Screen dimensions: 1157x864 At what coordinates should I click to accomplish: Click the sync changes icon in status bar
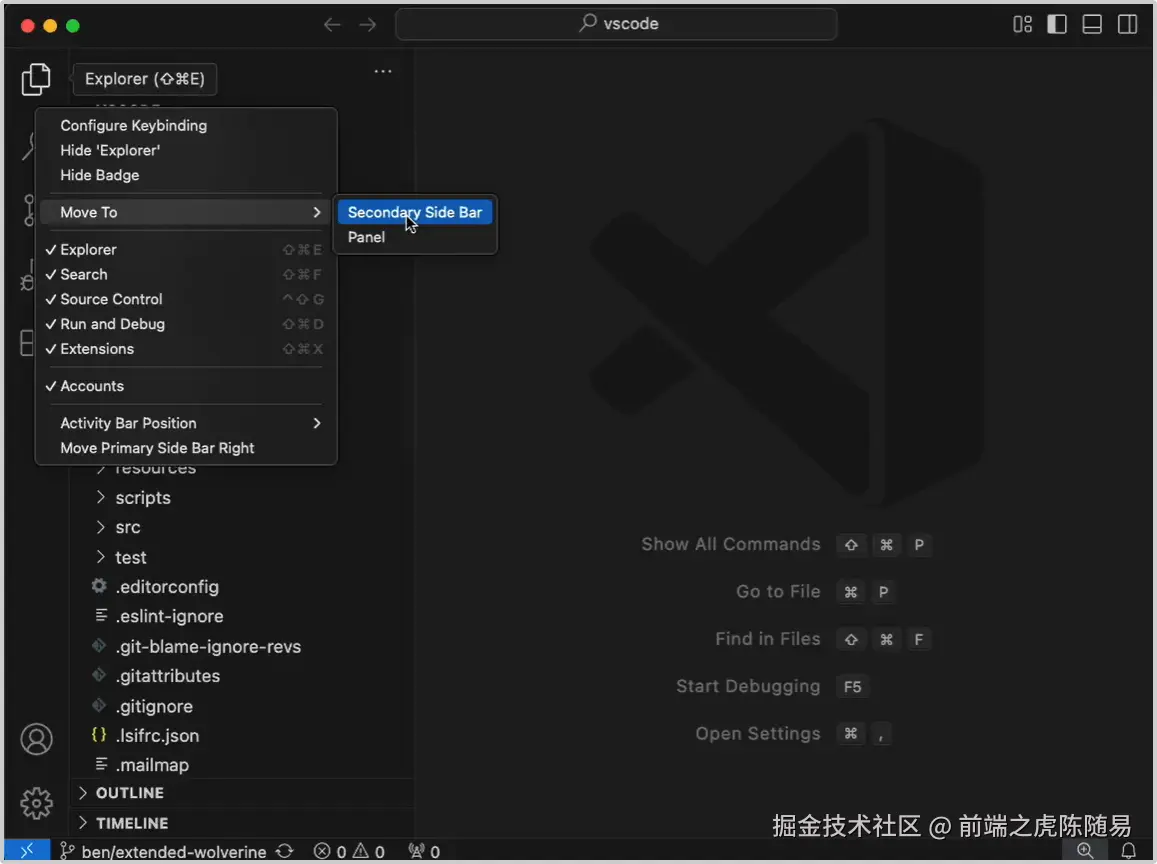(285, 851)
